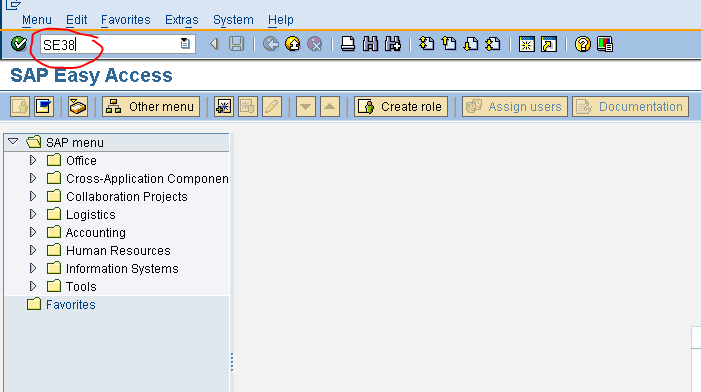Click the Change Favorites pencil icon
The image size is (701, 392).
[x=272, y=106]
